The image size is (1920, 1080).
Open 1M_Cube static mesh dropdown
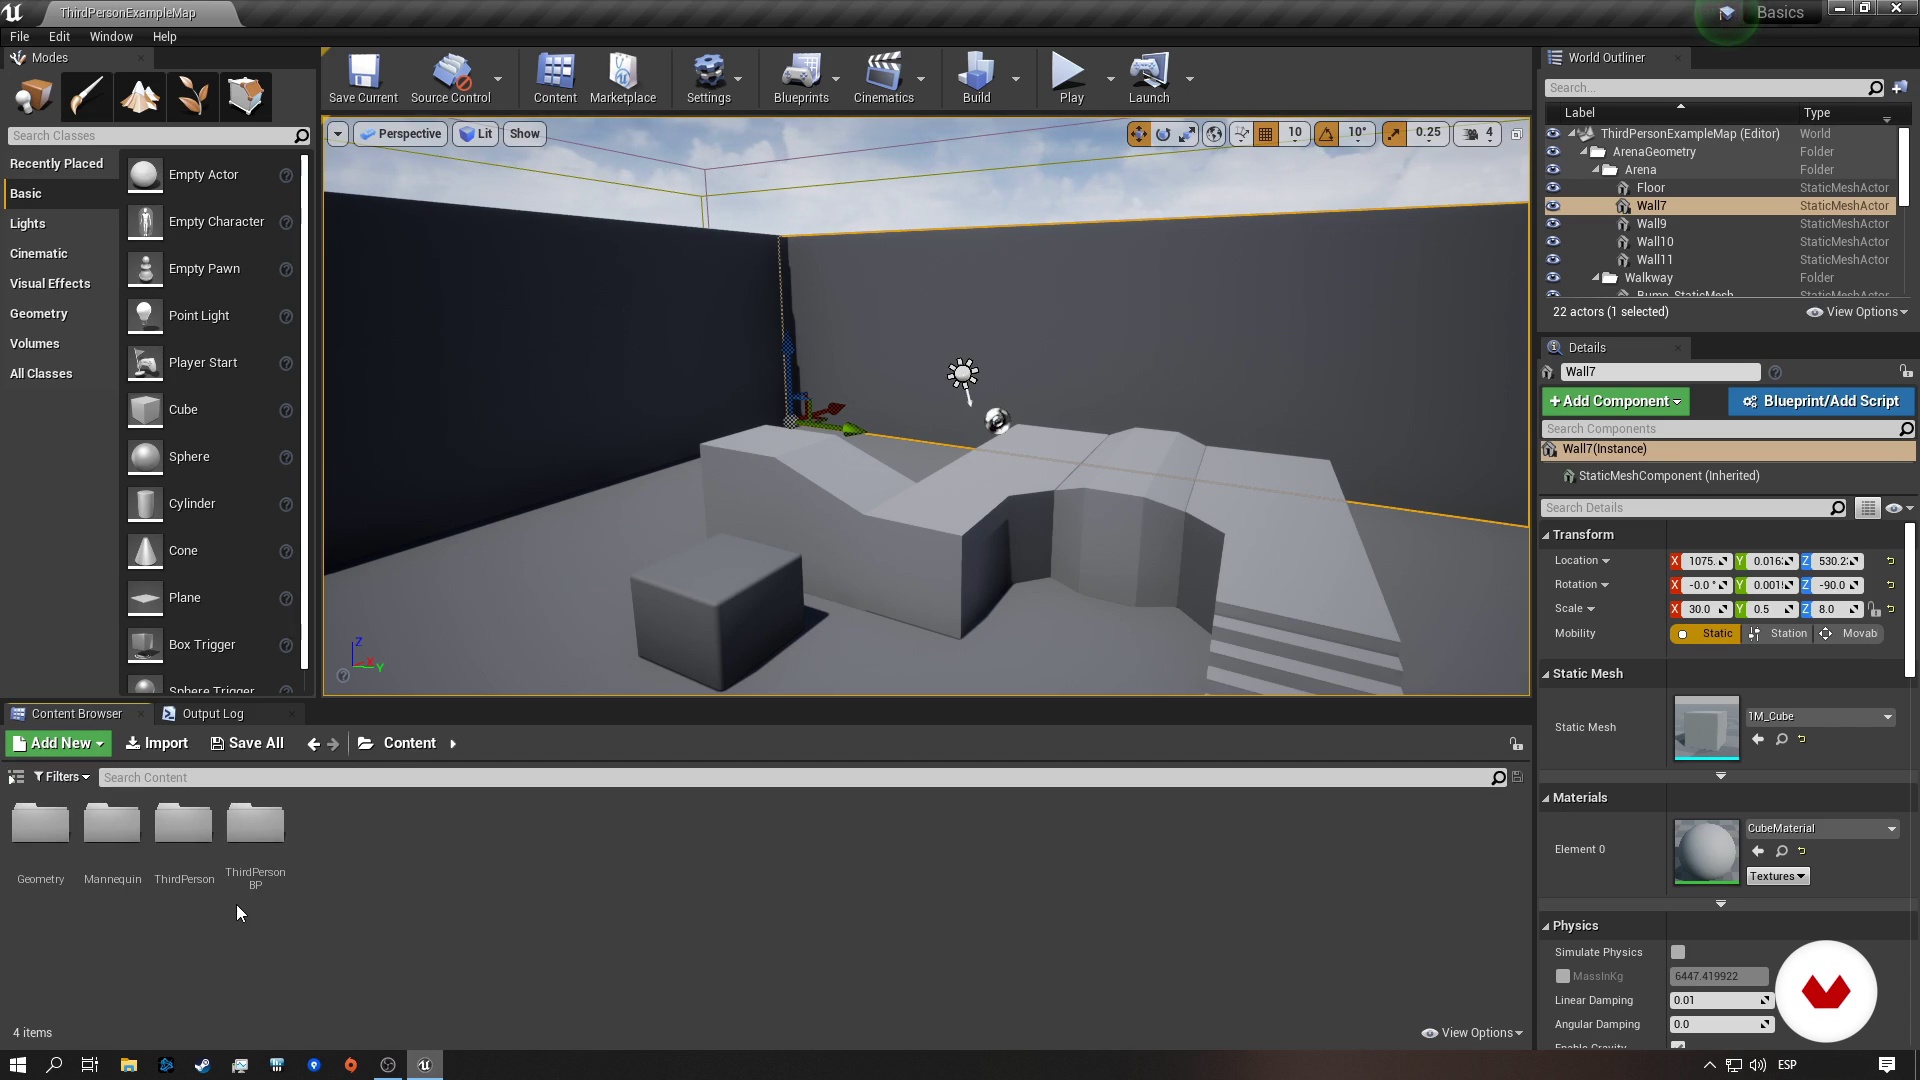click(1820, 717)
